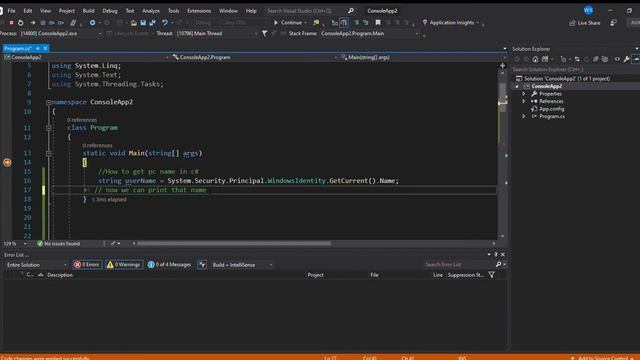The height and width of the screenshot is (360, 640).
Task: Collapse the namespace ConsoleApp2 code block
Action: 49,102
